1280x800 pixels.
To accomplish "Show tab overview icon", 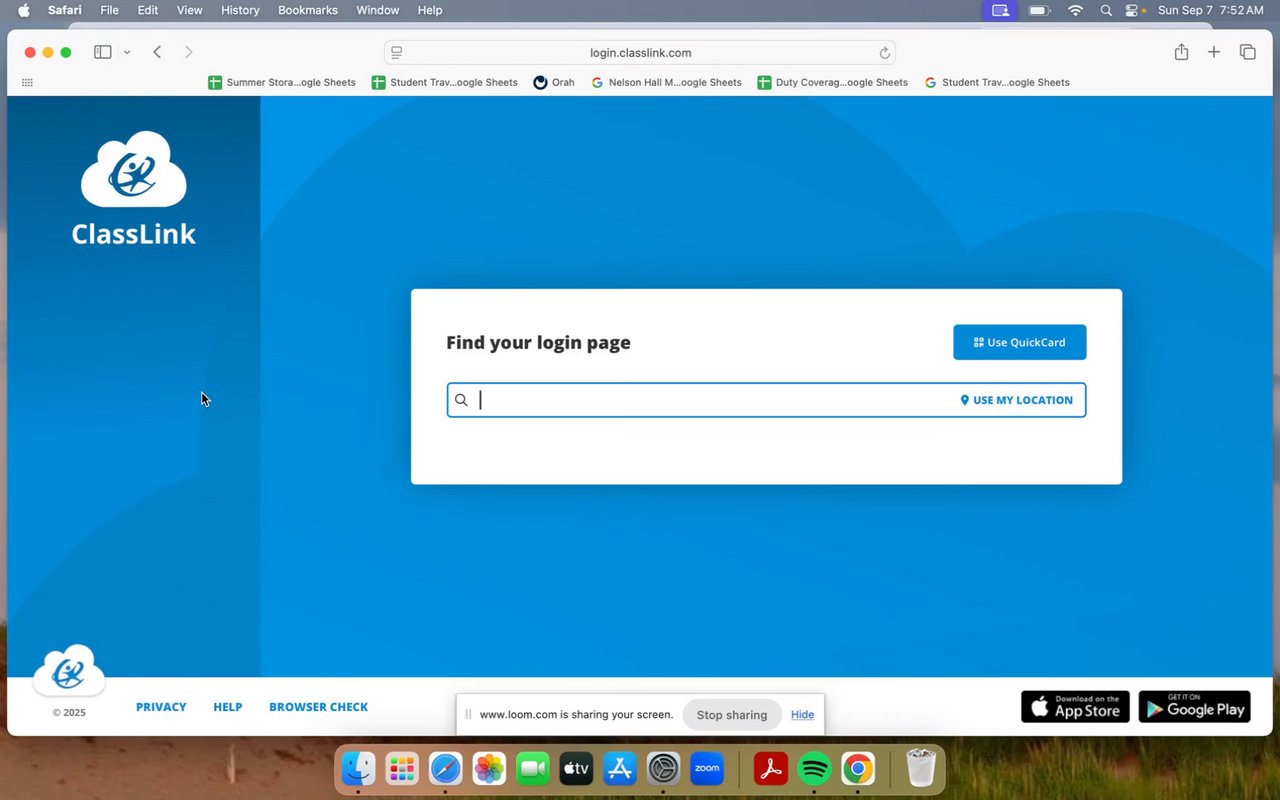I will [1247, 52].
